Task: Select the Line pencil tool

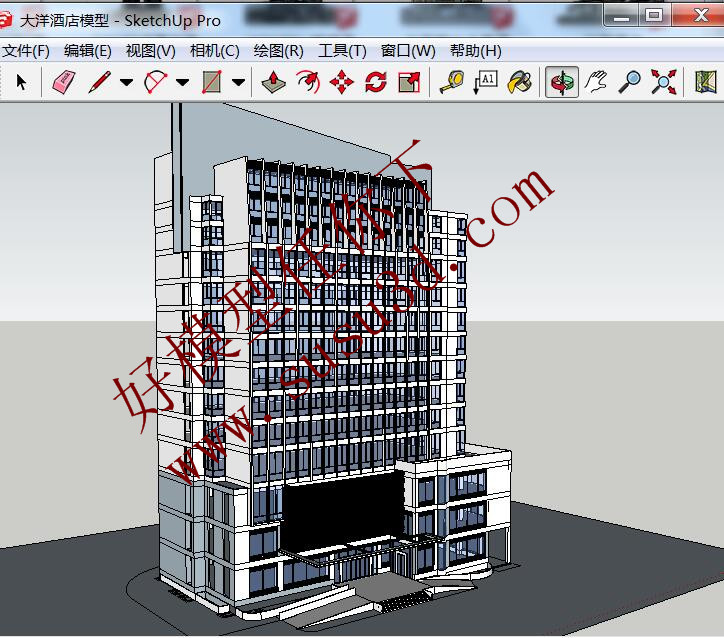Action: coord(100,82)
